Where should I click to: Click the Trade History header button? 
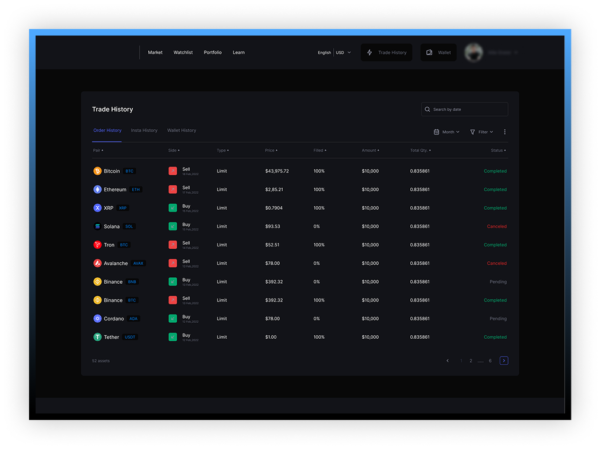[x=386, y=52]
